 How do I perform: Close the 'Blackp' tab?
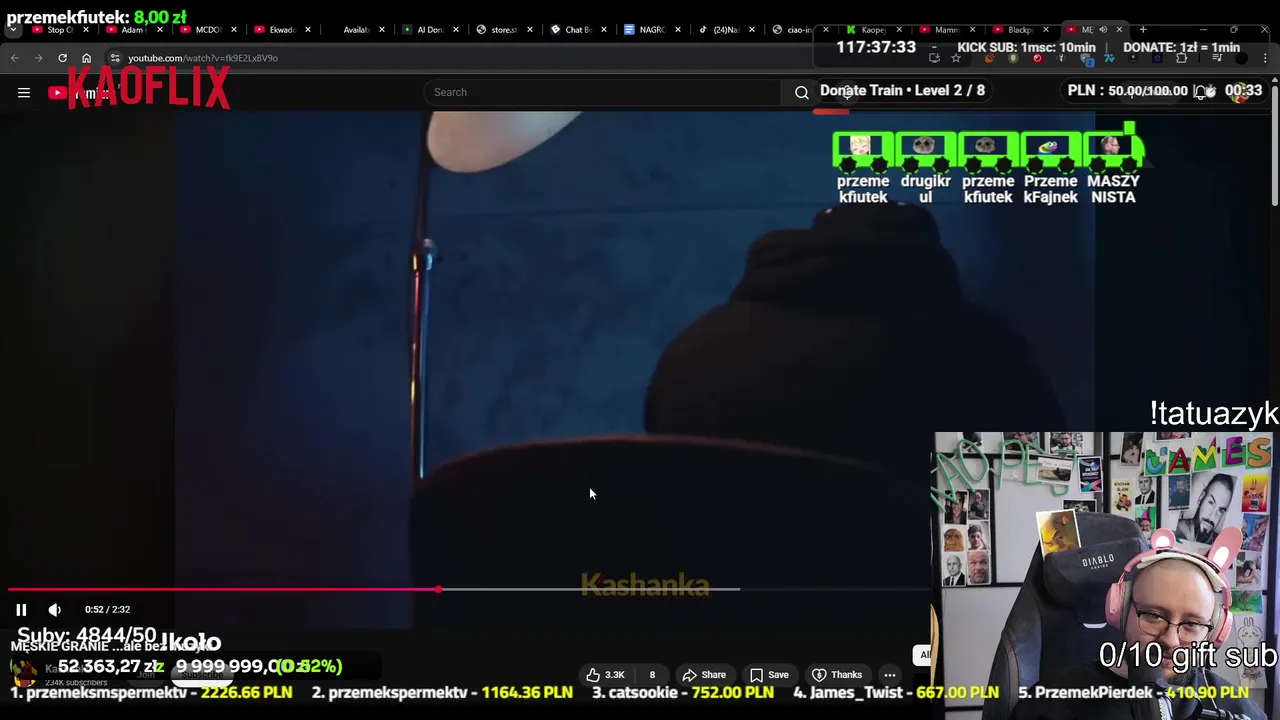[x=1046, y=29]
